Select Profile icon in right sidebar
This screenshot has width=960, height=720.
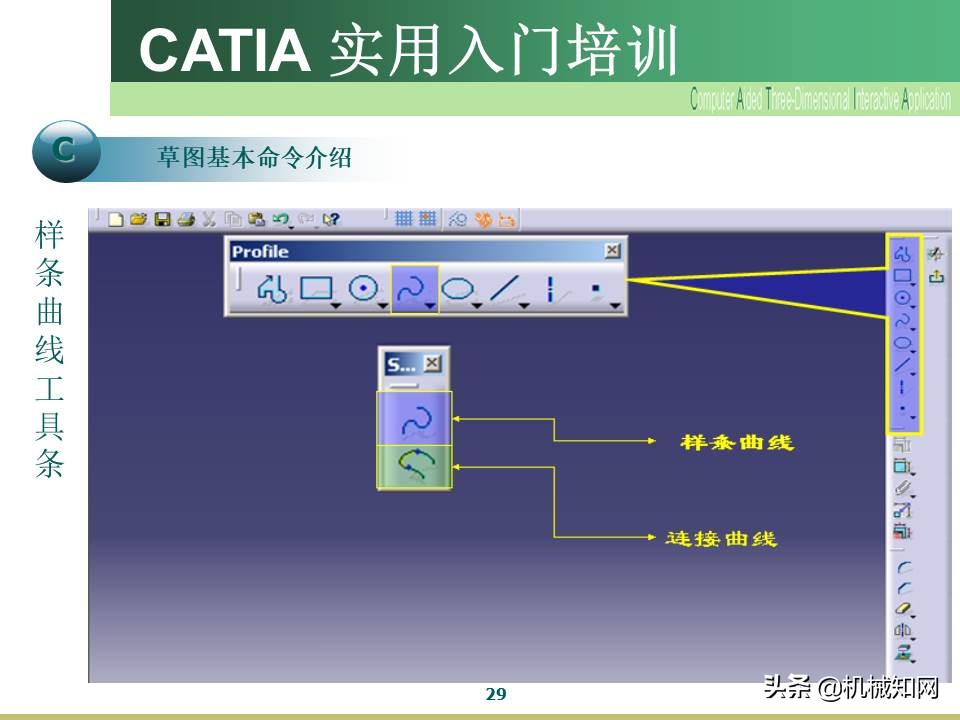[x=902, y=253]
